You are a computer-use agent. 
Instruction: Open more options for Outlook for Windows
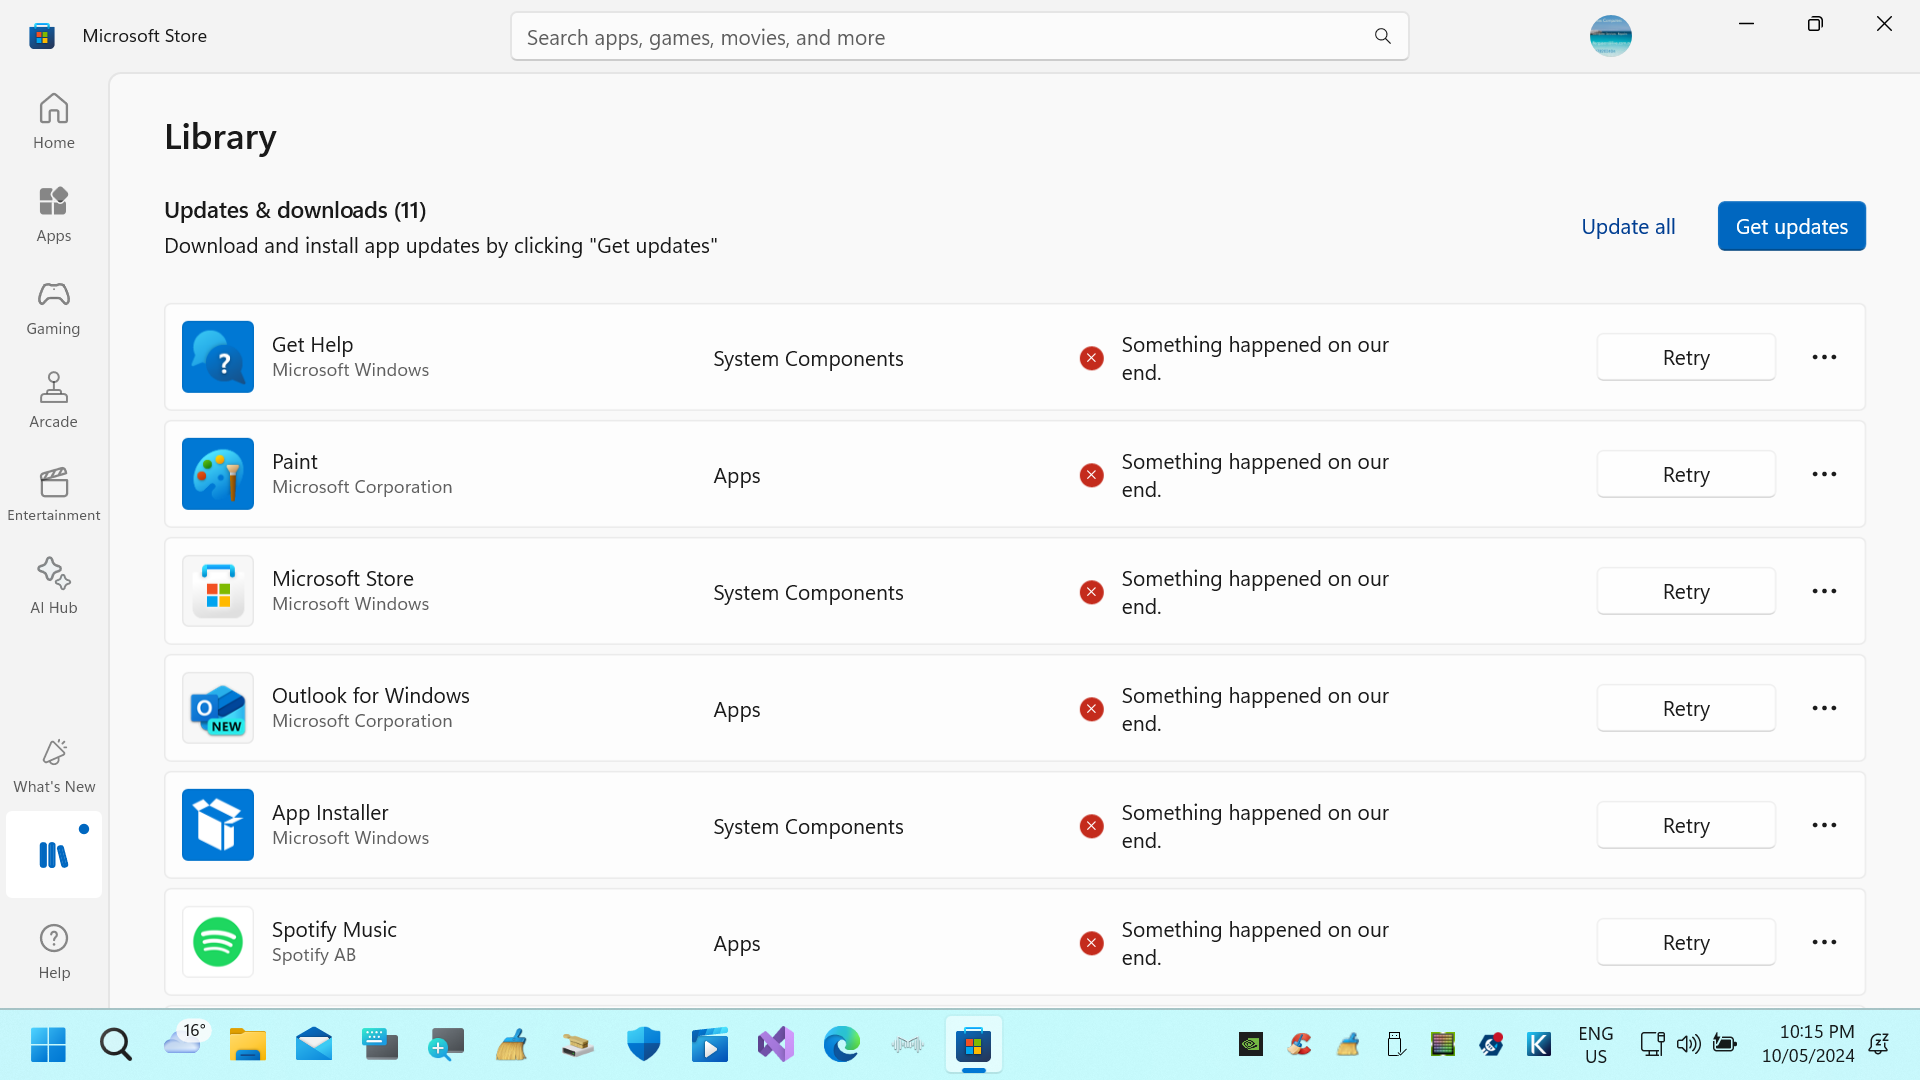point(1824,708)
